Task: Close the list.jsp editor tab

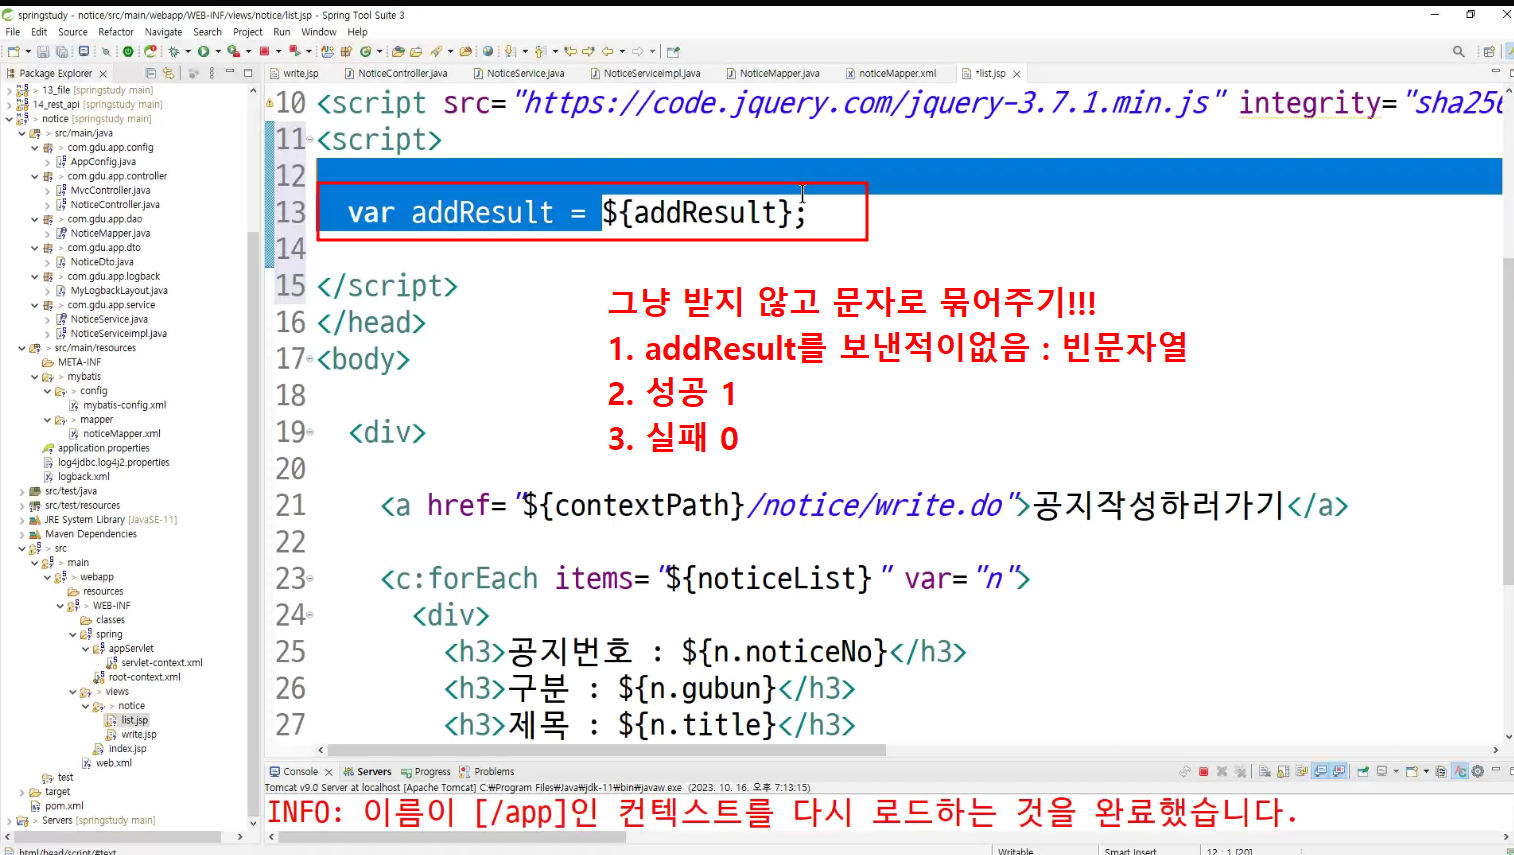Action: 1017,74
